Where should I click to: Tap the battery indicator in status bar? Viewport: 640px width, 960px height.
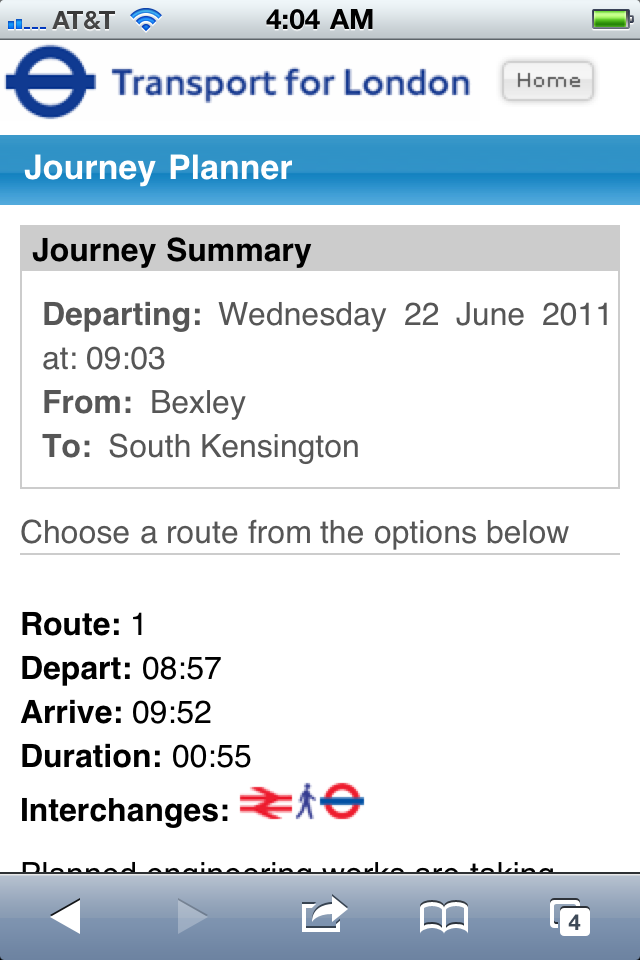608,20
